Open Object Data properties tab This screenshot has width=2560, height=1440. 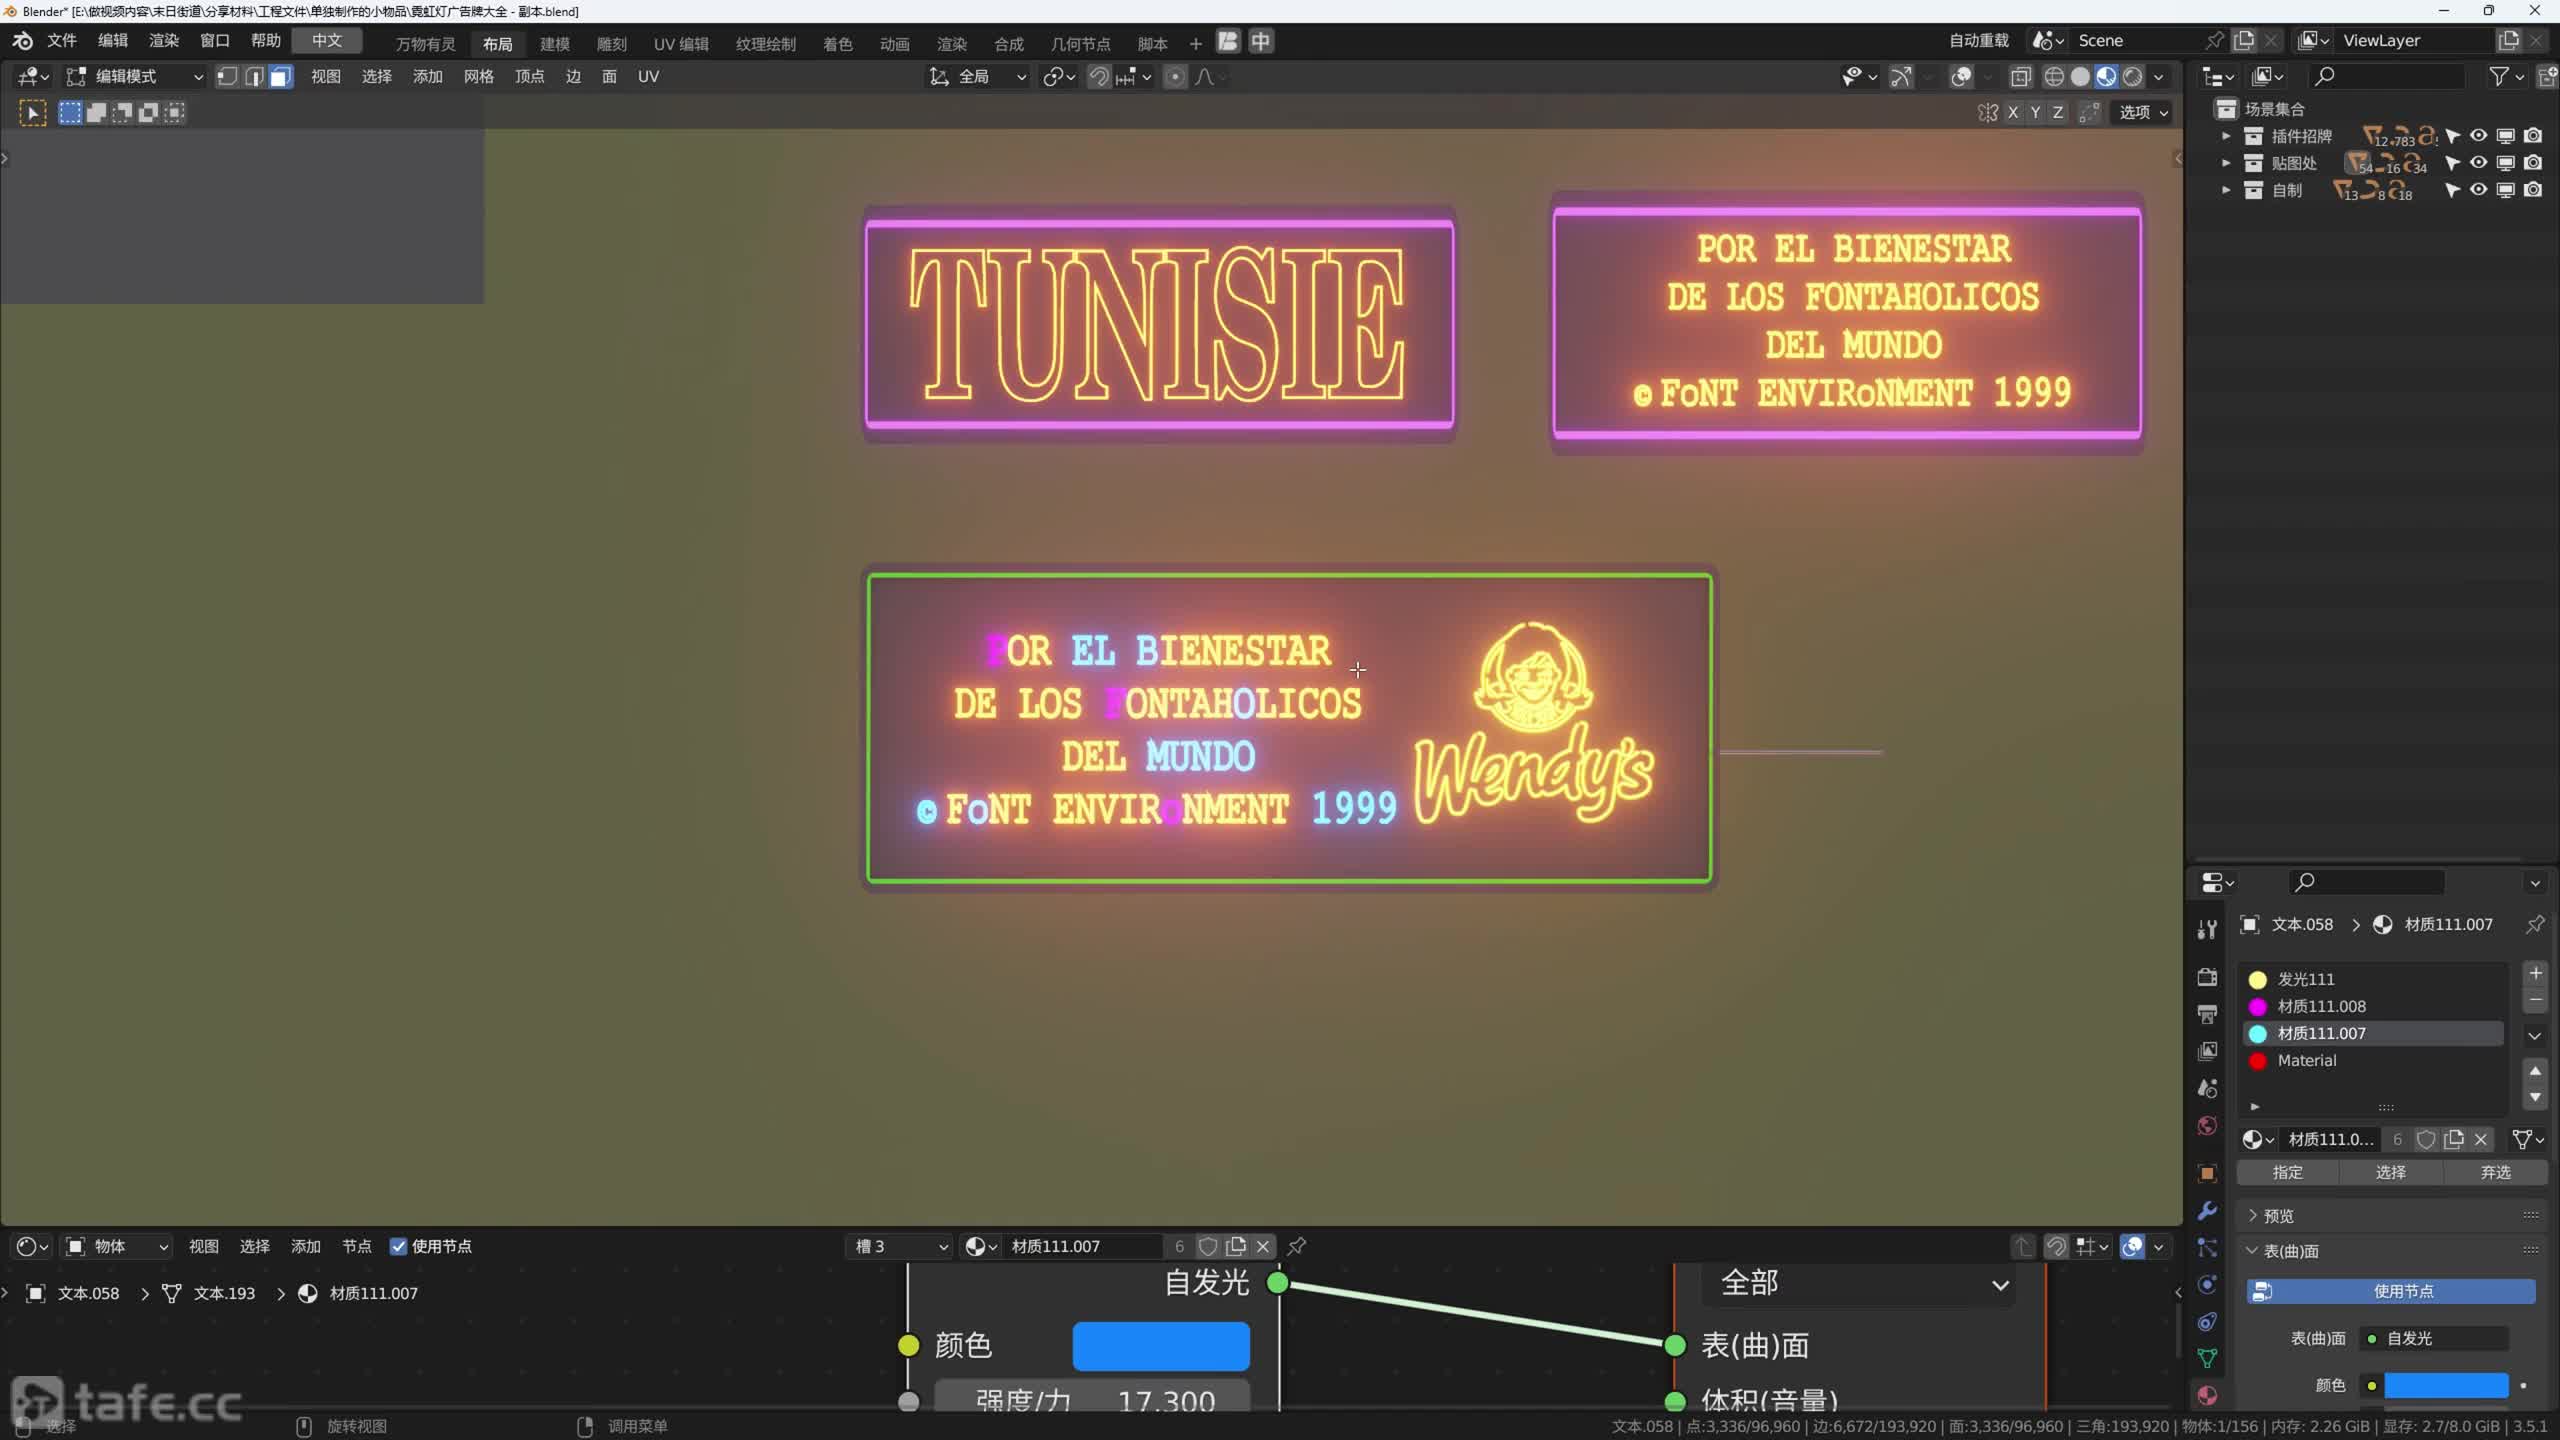(2207, 1358)
